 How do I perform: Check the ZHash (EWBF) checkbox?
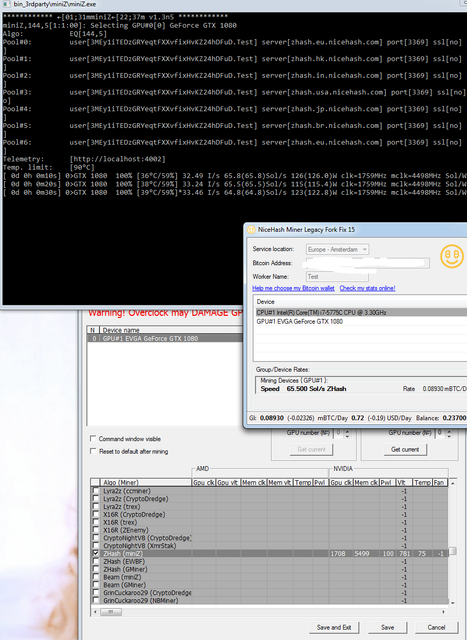[x=96, y=561]
